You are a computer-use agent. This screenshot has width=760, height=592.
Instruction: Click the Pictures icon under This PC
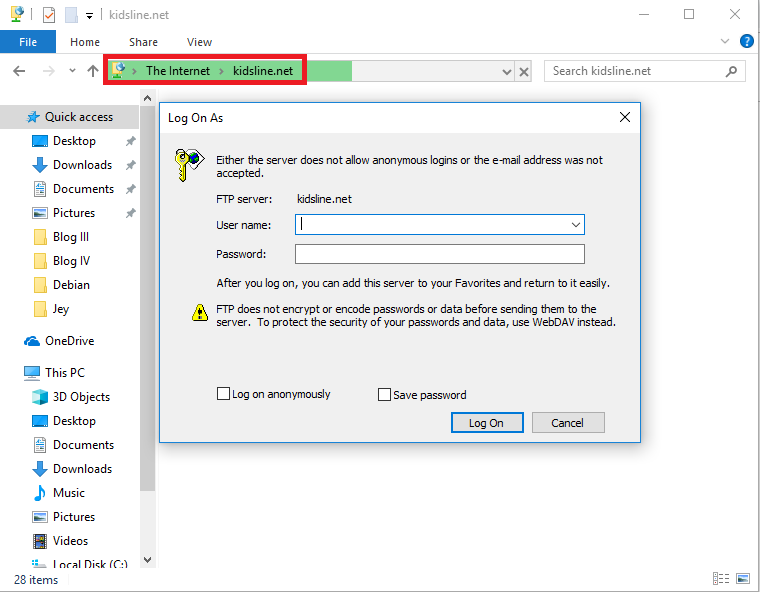coord(40,517)
